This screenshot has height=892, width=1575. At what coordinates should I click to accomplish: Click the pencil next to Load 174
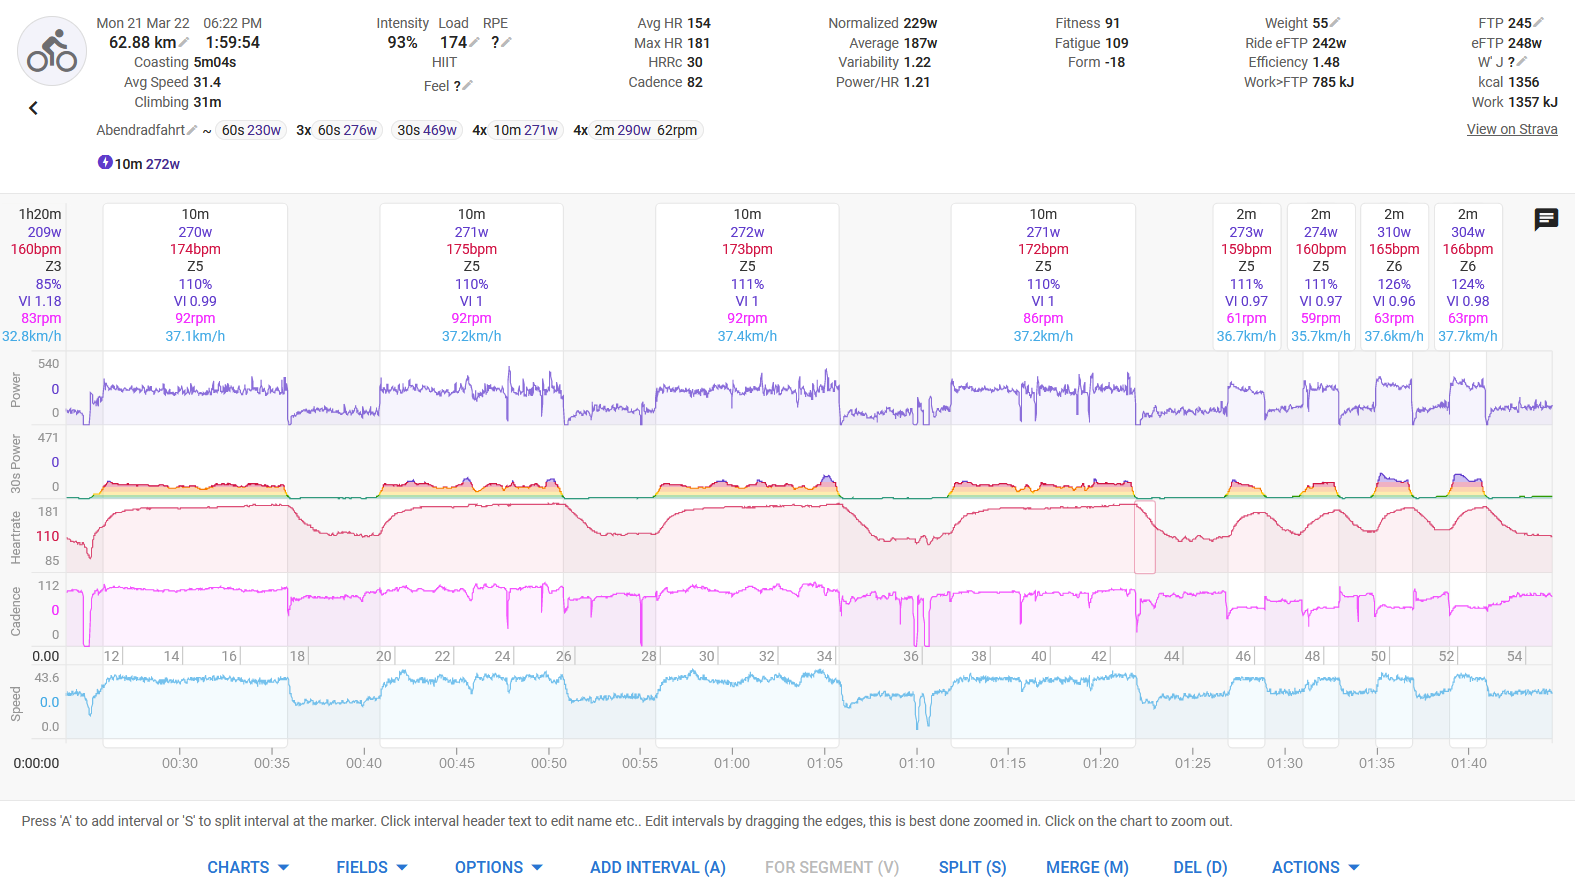(475, 43)
